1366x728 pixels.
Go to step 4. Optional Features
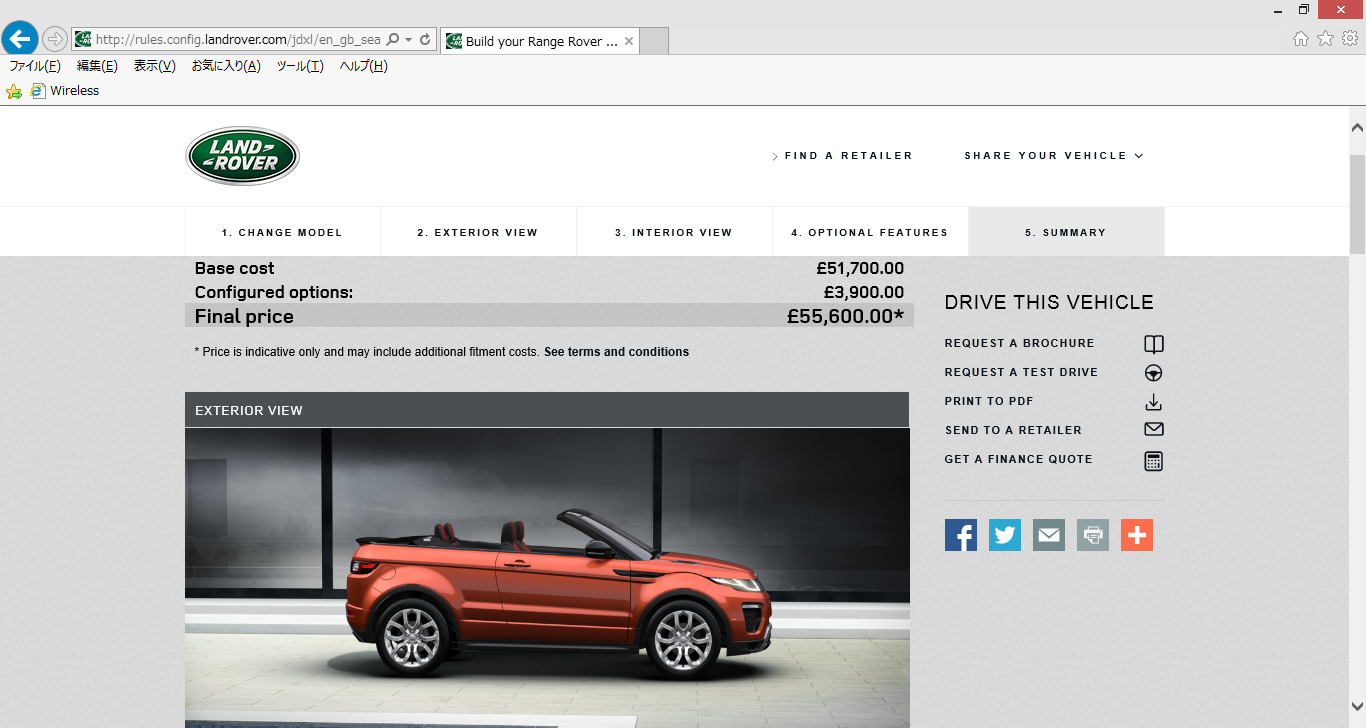pos(870,232)
